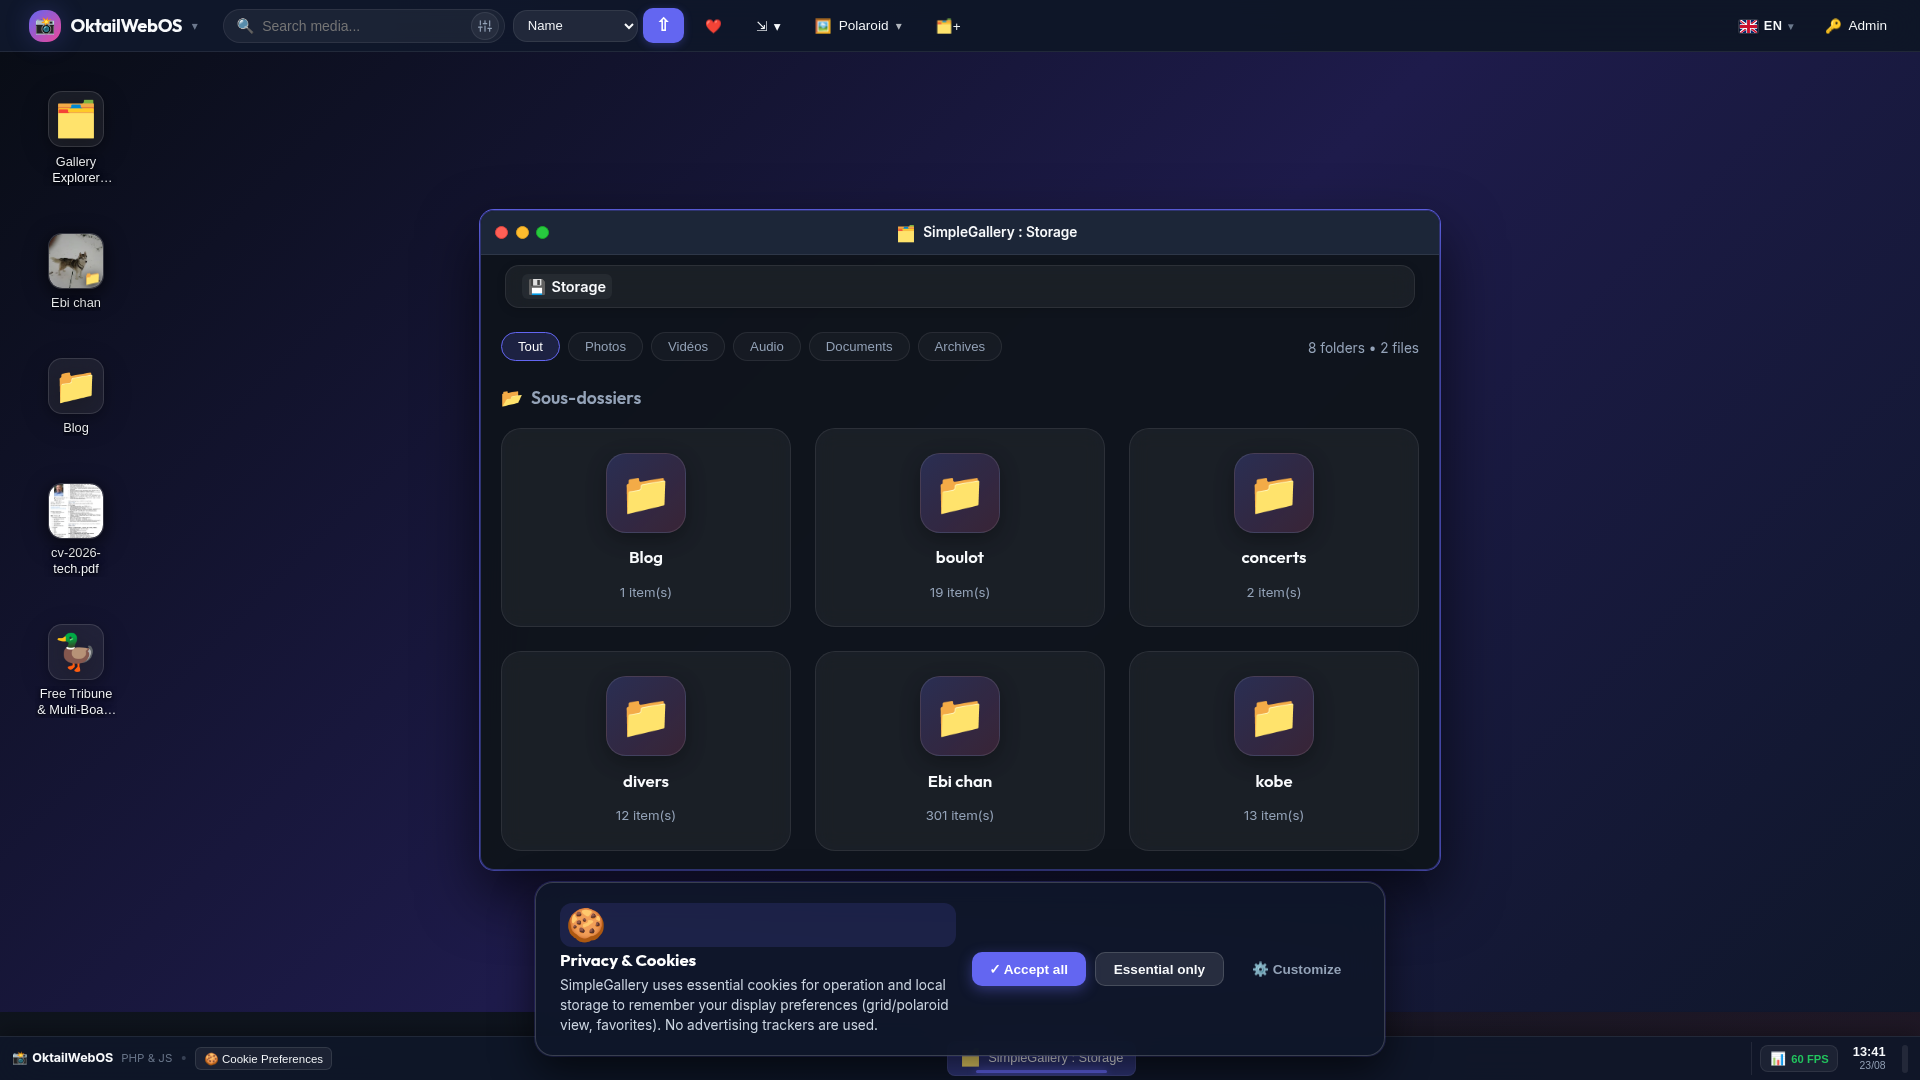The height and width of the screenshot is (1080, 1920).
Task: Open the Name sort dropdown
Action: tap(575, 26)
